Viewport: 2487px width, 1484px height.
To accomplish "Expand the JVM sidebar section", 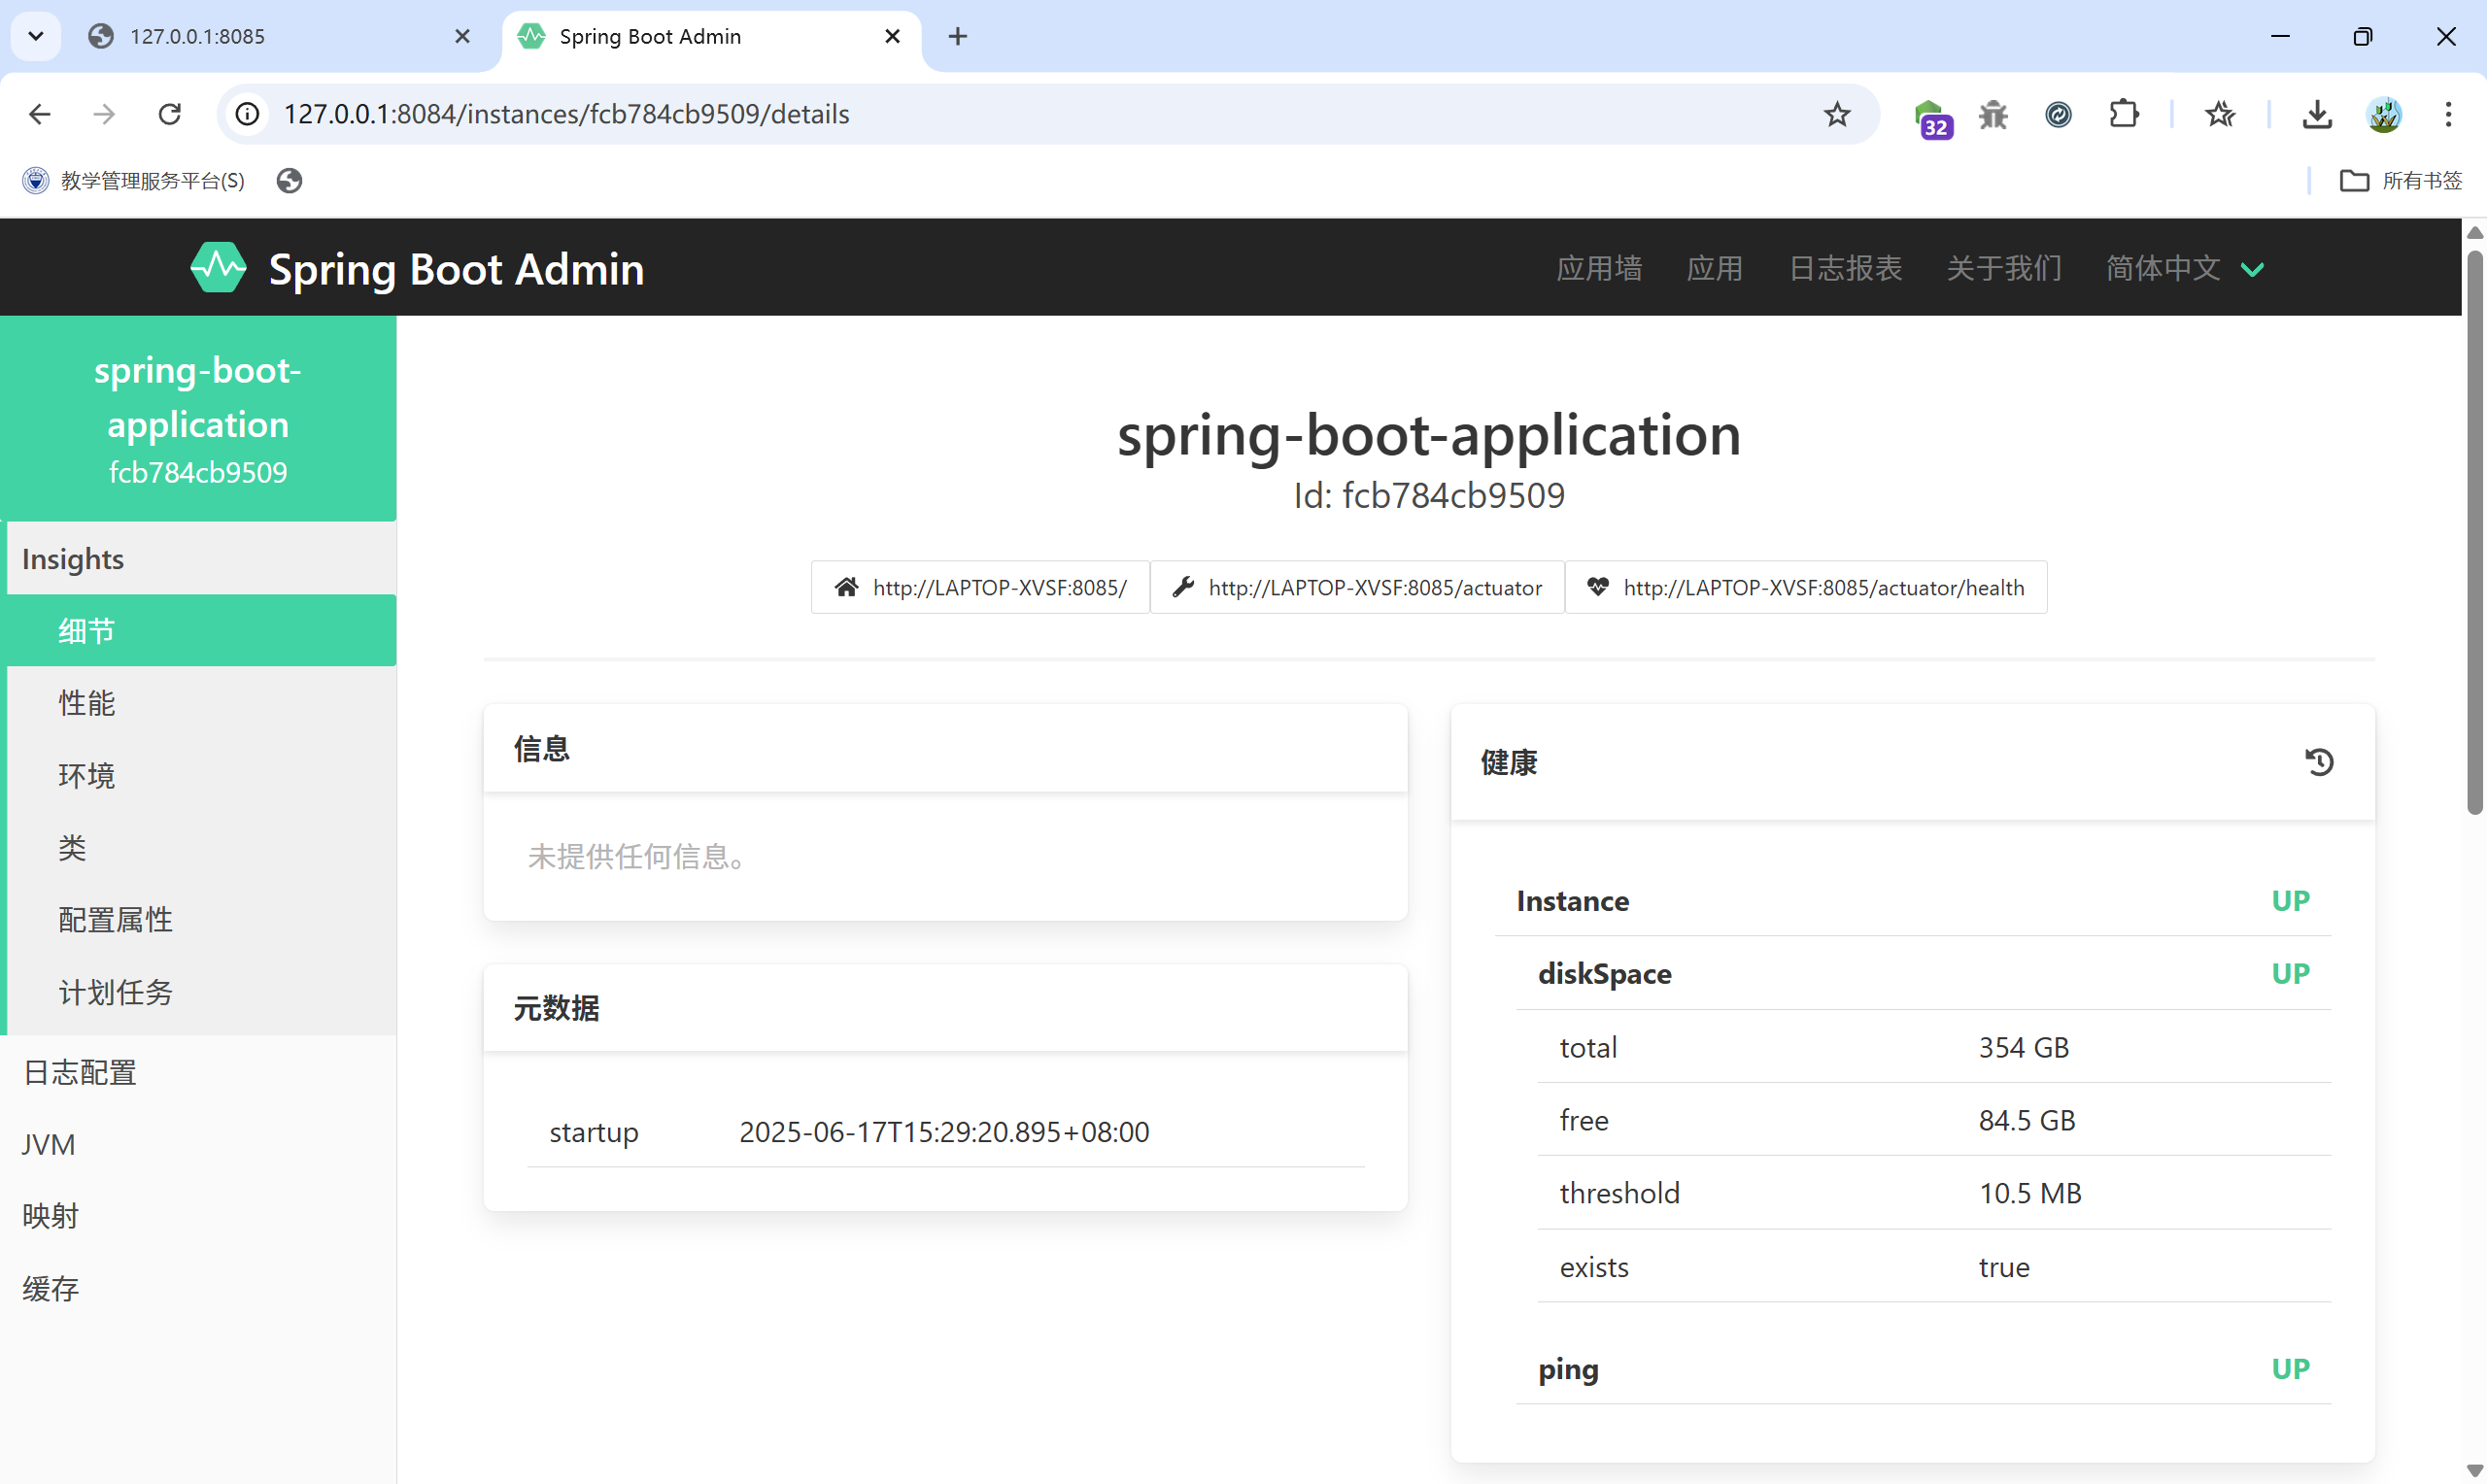I will [x=48, y=1144].
